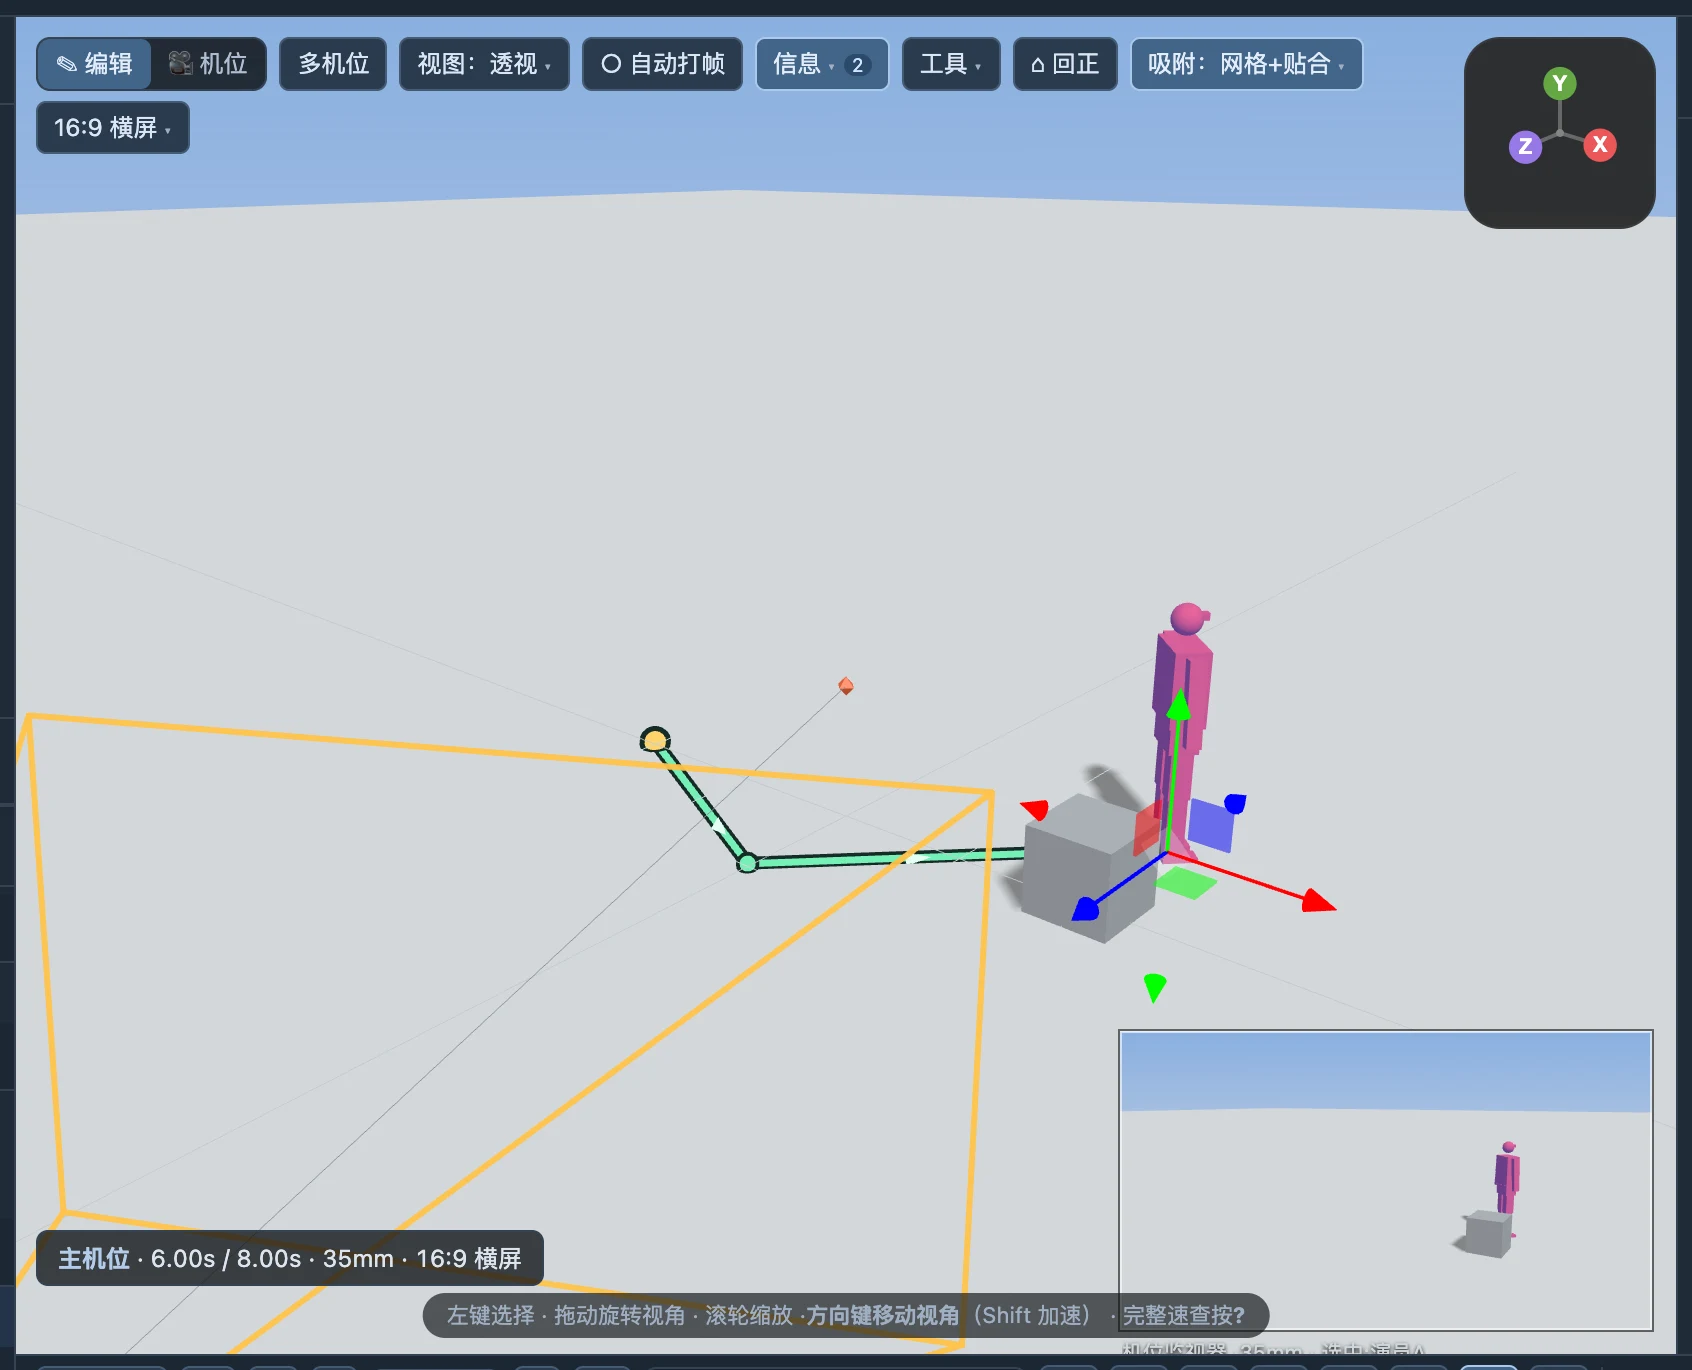This screenshot has width=1692, height=1370.
Task: Open 吸附: 网格+贴合 snapping dropdown
Action: [1246, 64]
